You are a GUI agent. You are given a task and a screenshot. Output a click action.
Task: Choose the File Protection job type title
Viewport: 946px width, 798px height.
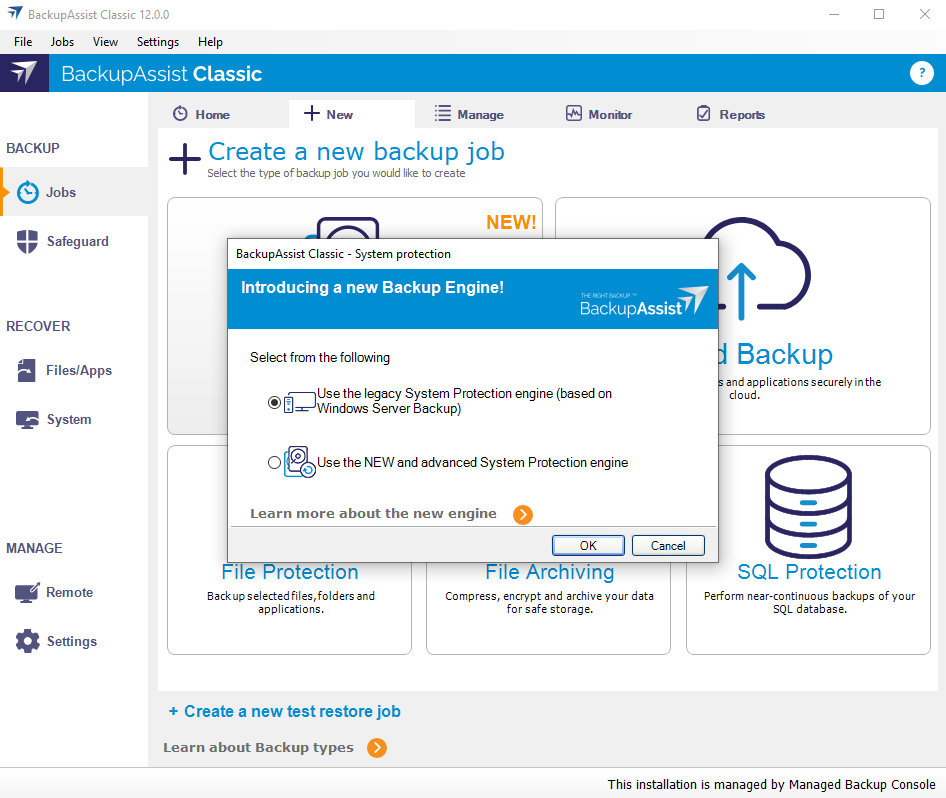pyautogui.click(x=290, y=572)
